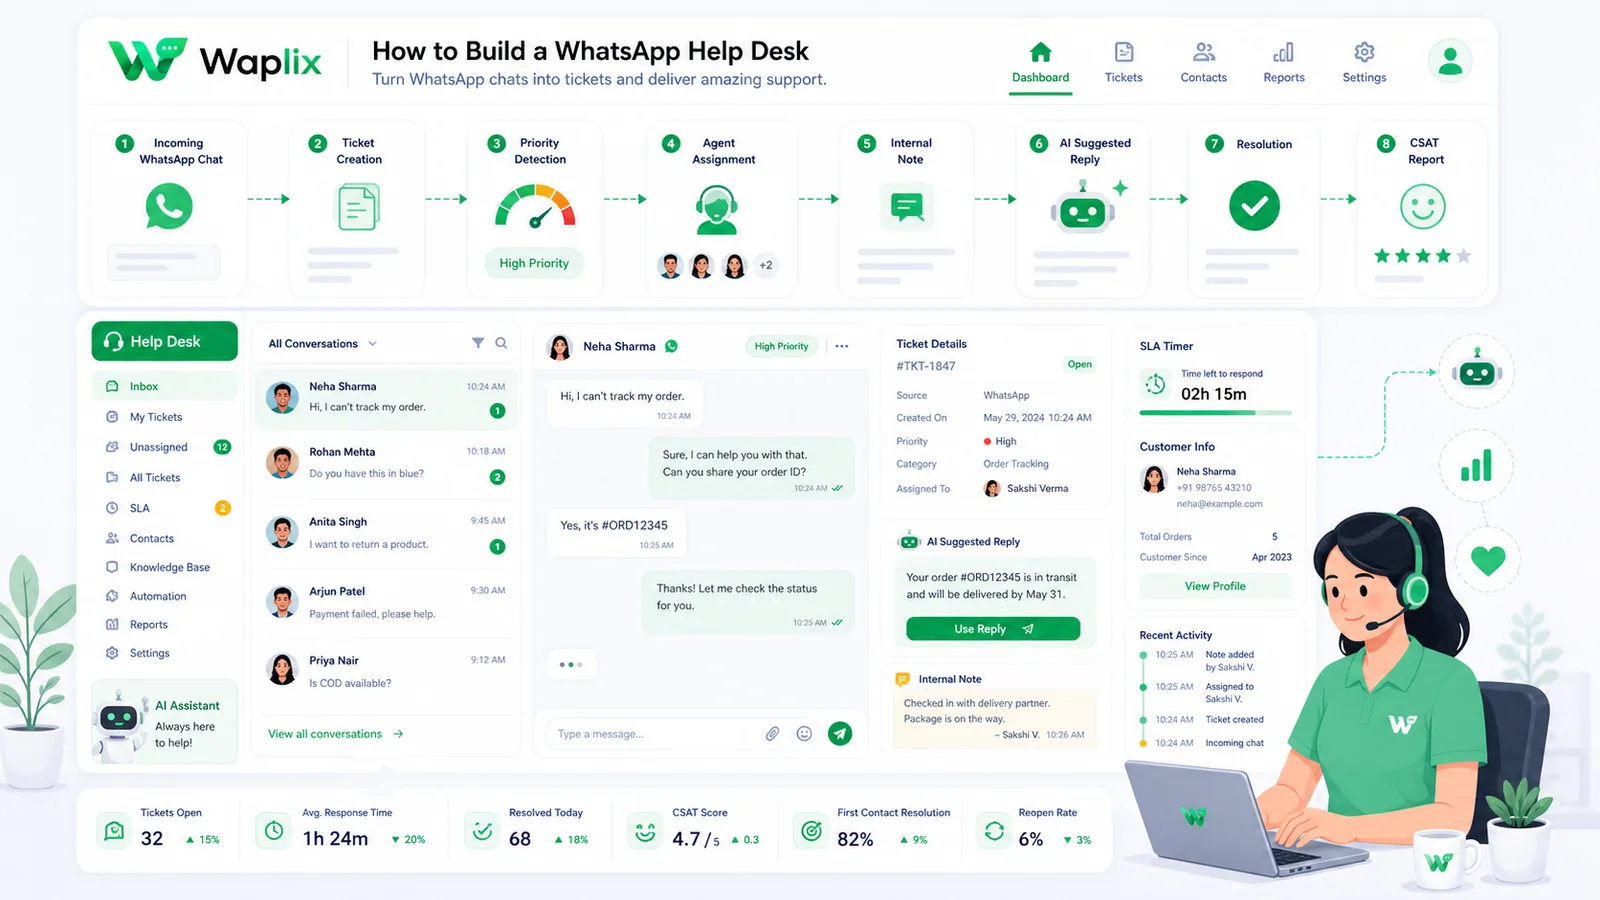Open Anita Singh conversation
1600x900 pixels.
click(386, 533)
